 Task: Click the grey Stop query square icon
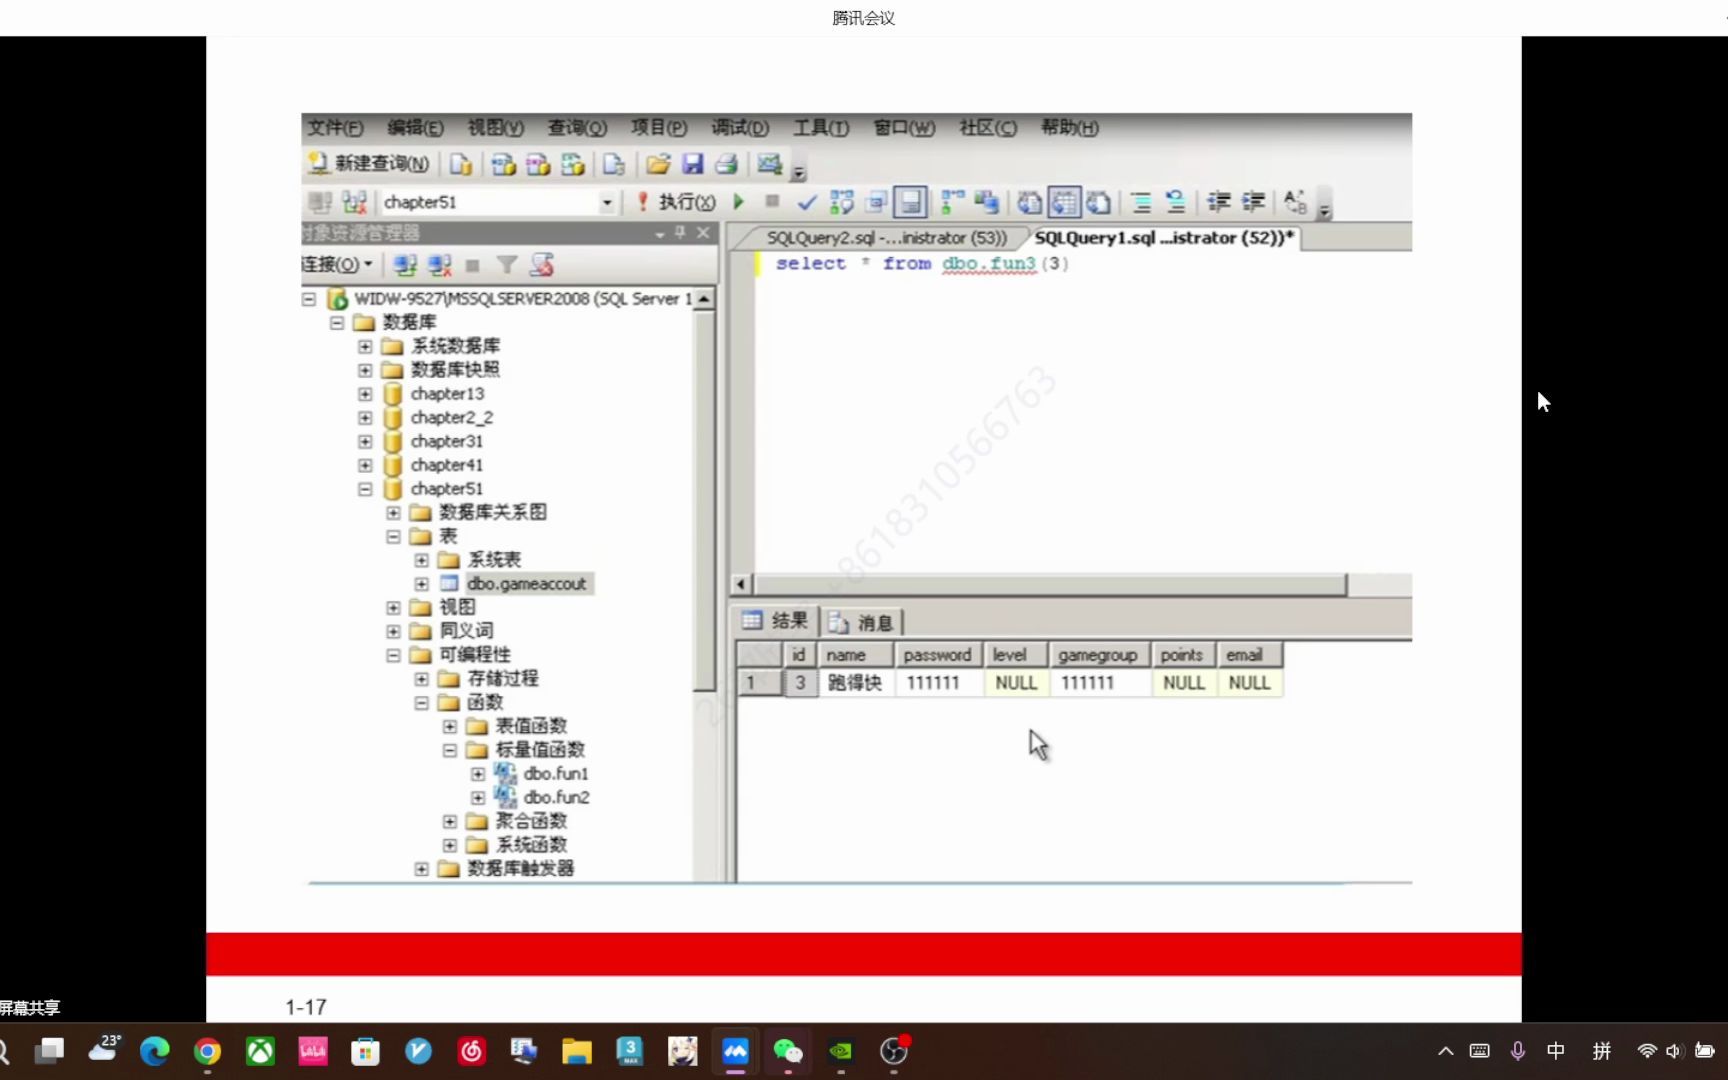click(772, 202)
